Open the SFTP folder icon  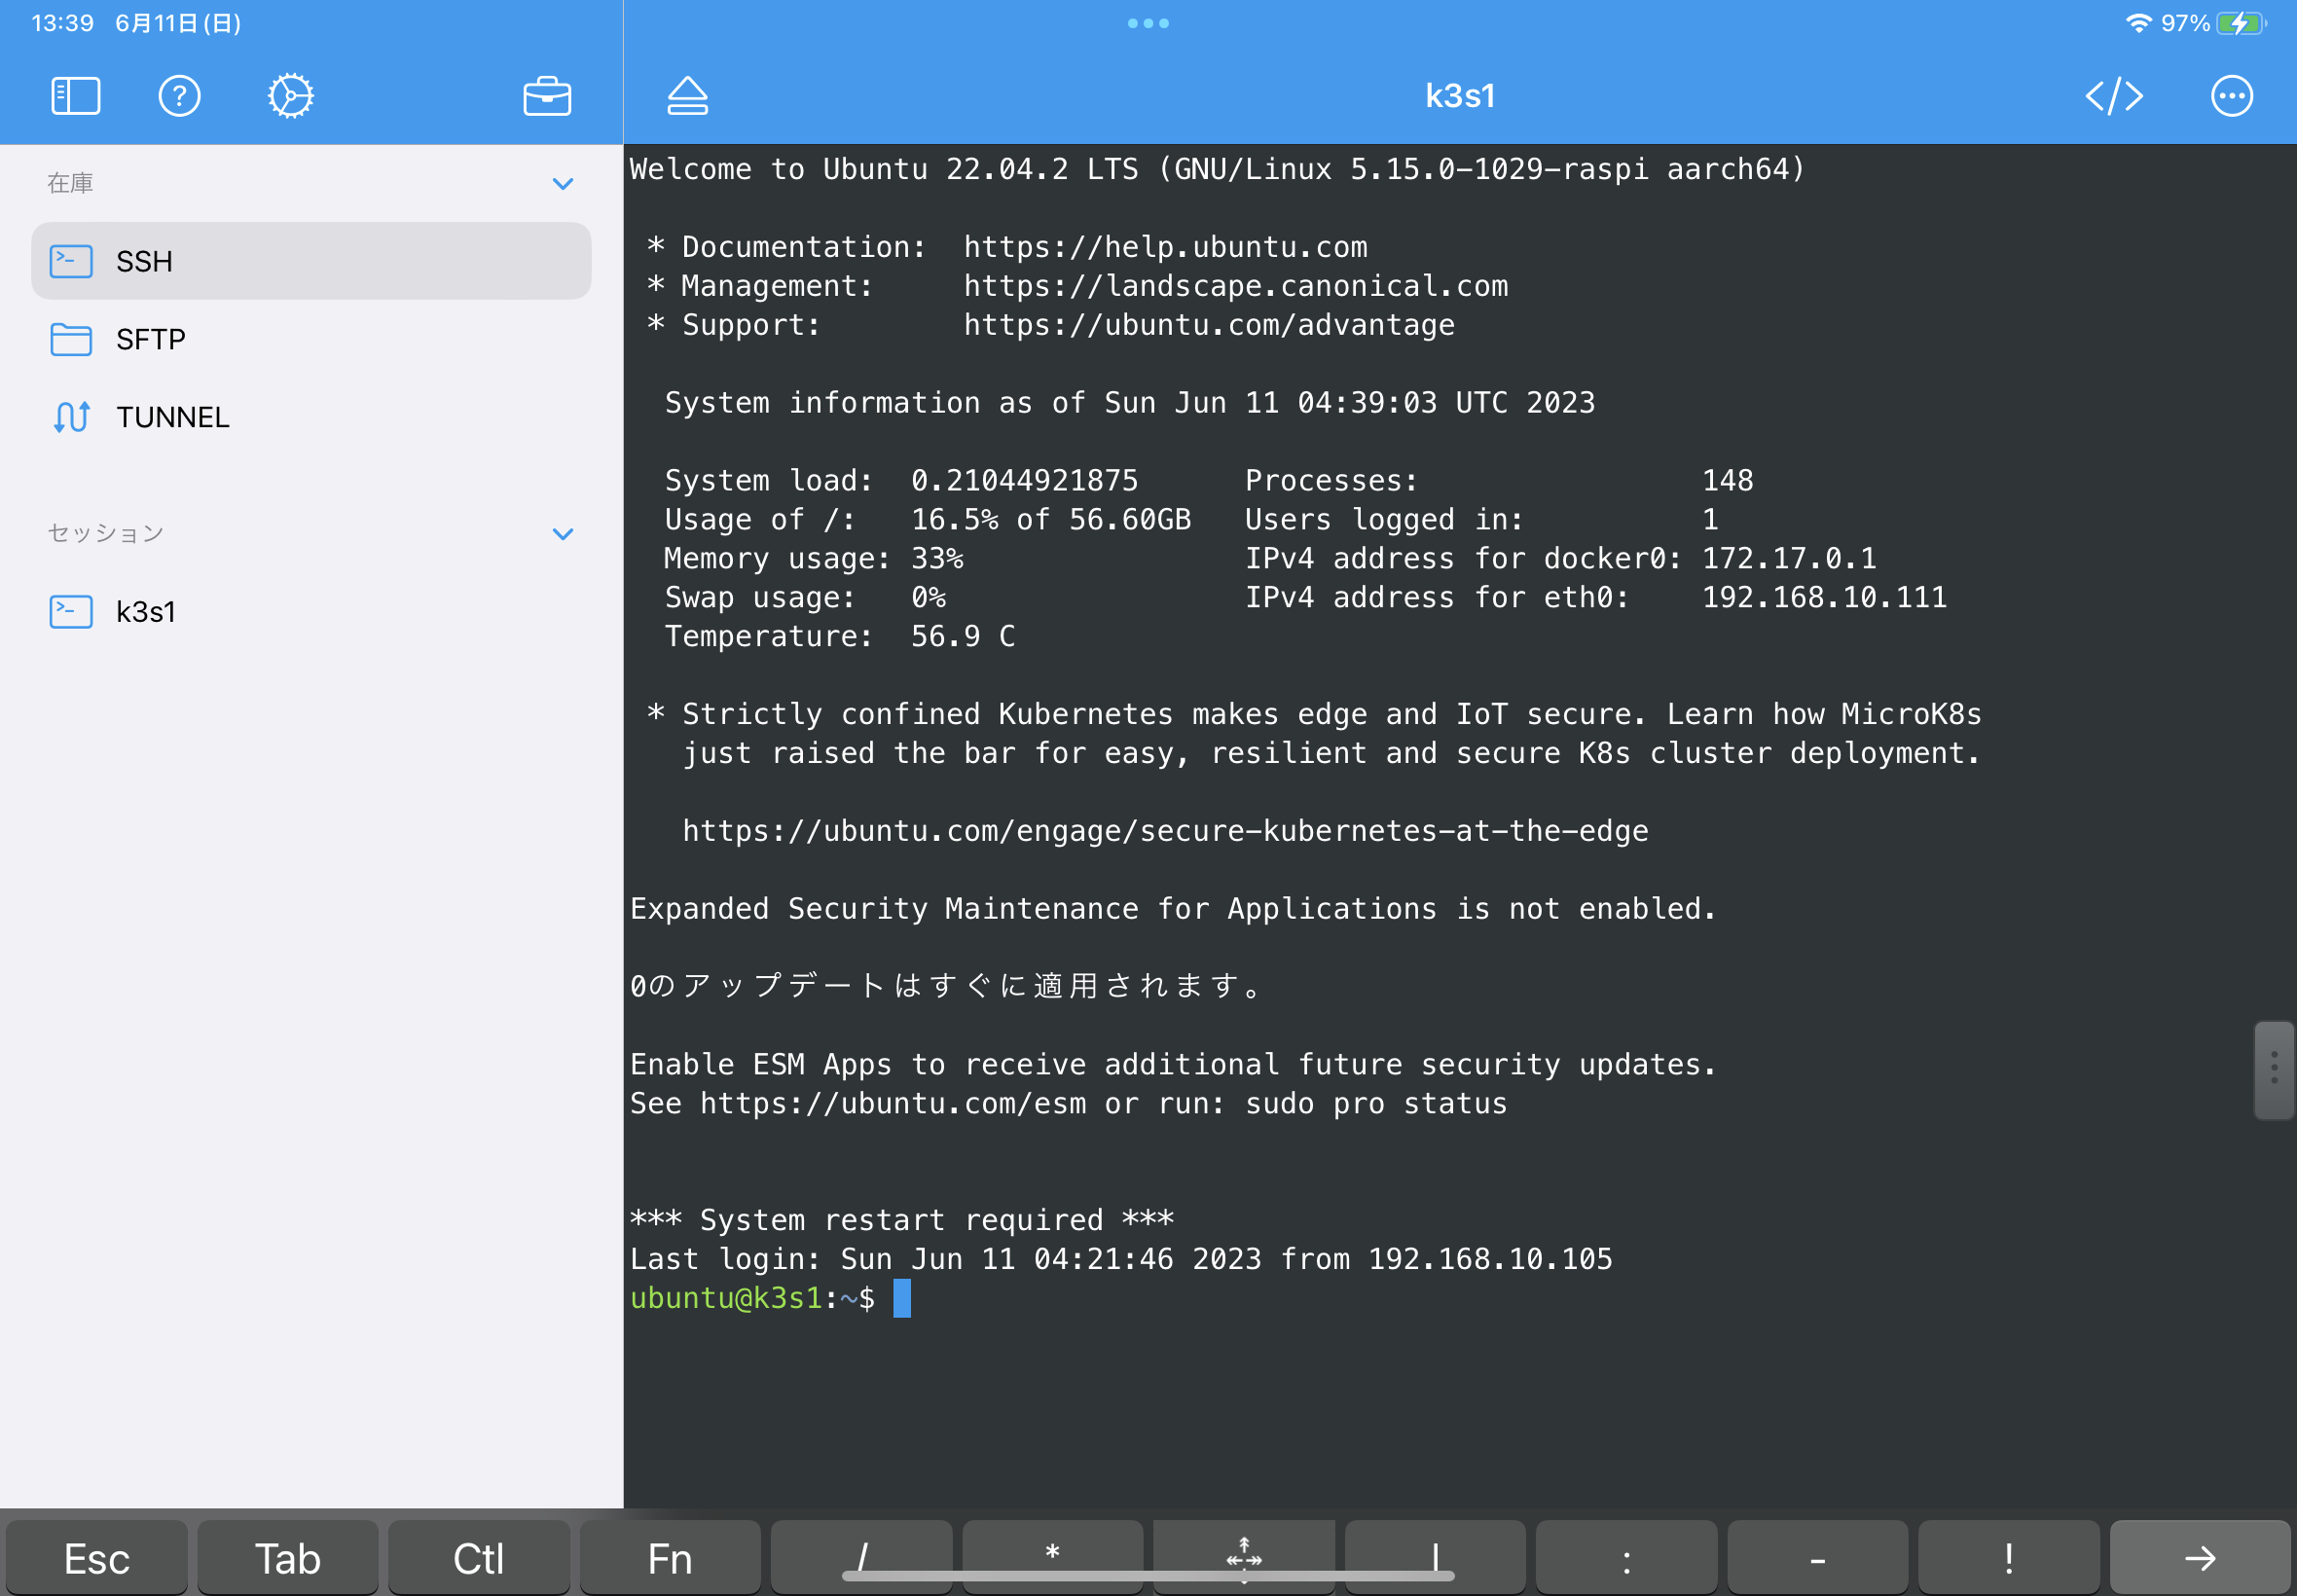click(x=71, y=339)
